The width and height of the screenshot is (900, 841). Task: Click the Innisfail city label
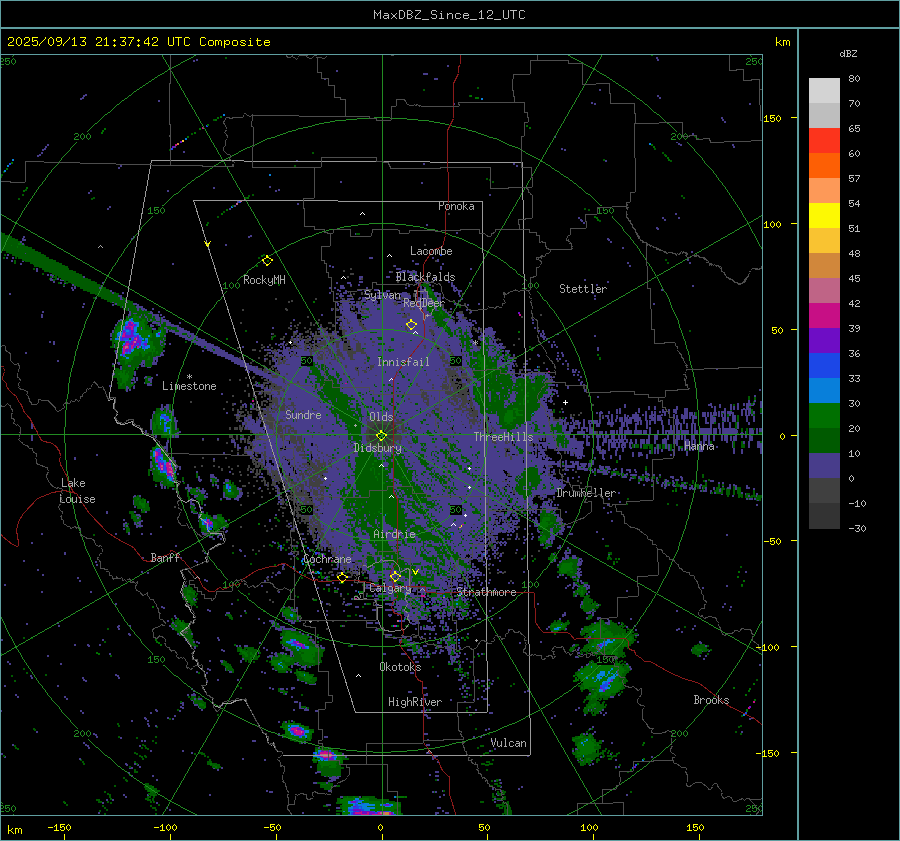coord(403,362)
